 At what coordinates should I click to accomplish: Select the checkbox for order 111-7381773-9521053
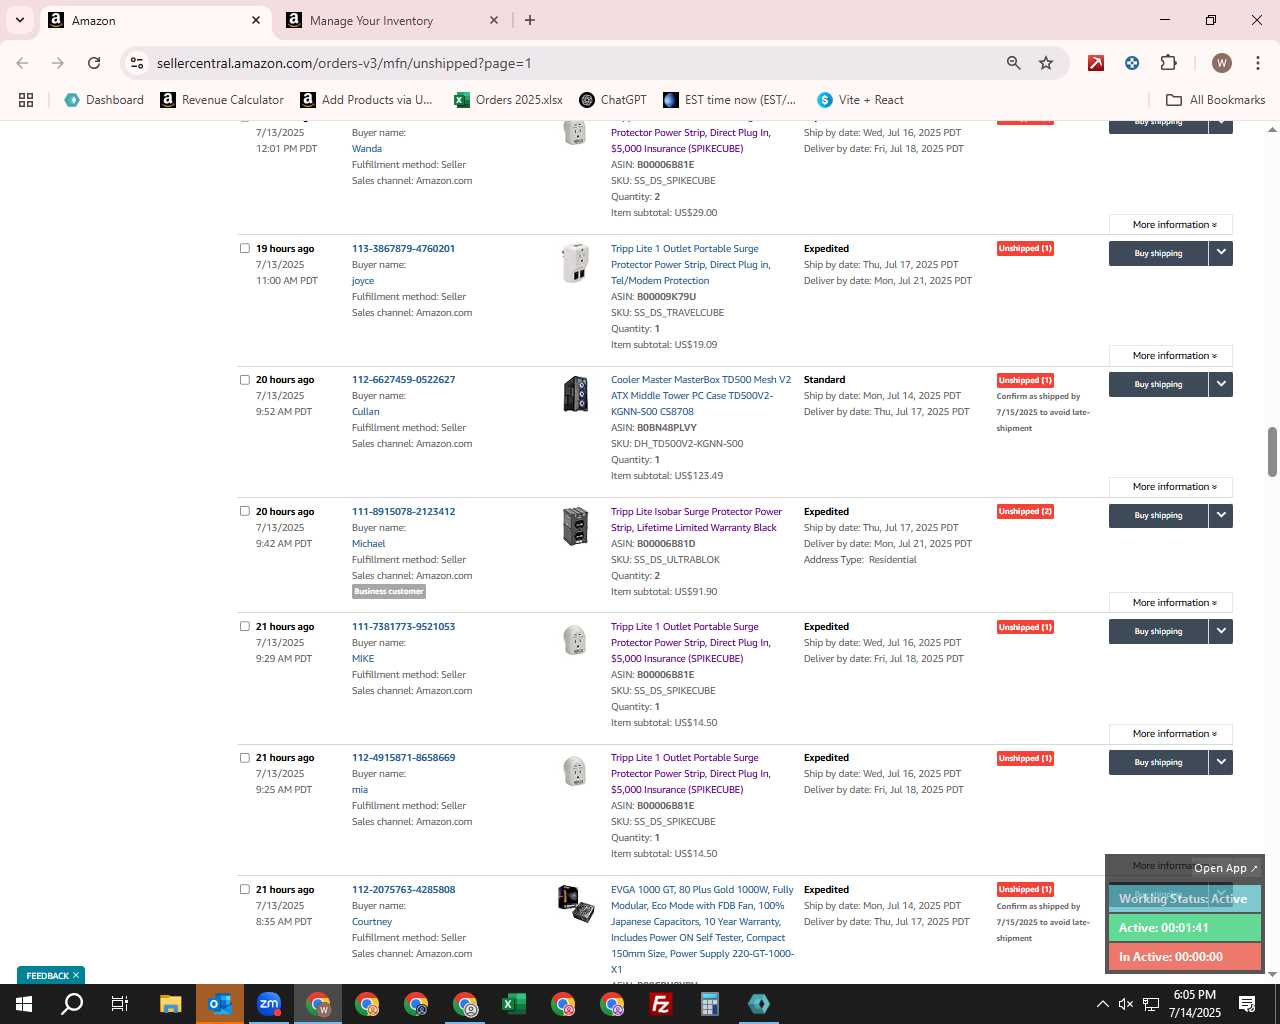[245, 626]
